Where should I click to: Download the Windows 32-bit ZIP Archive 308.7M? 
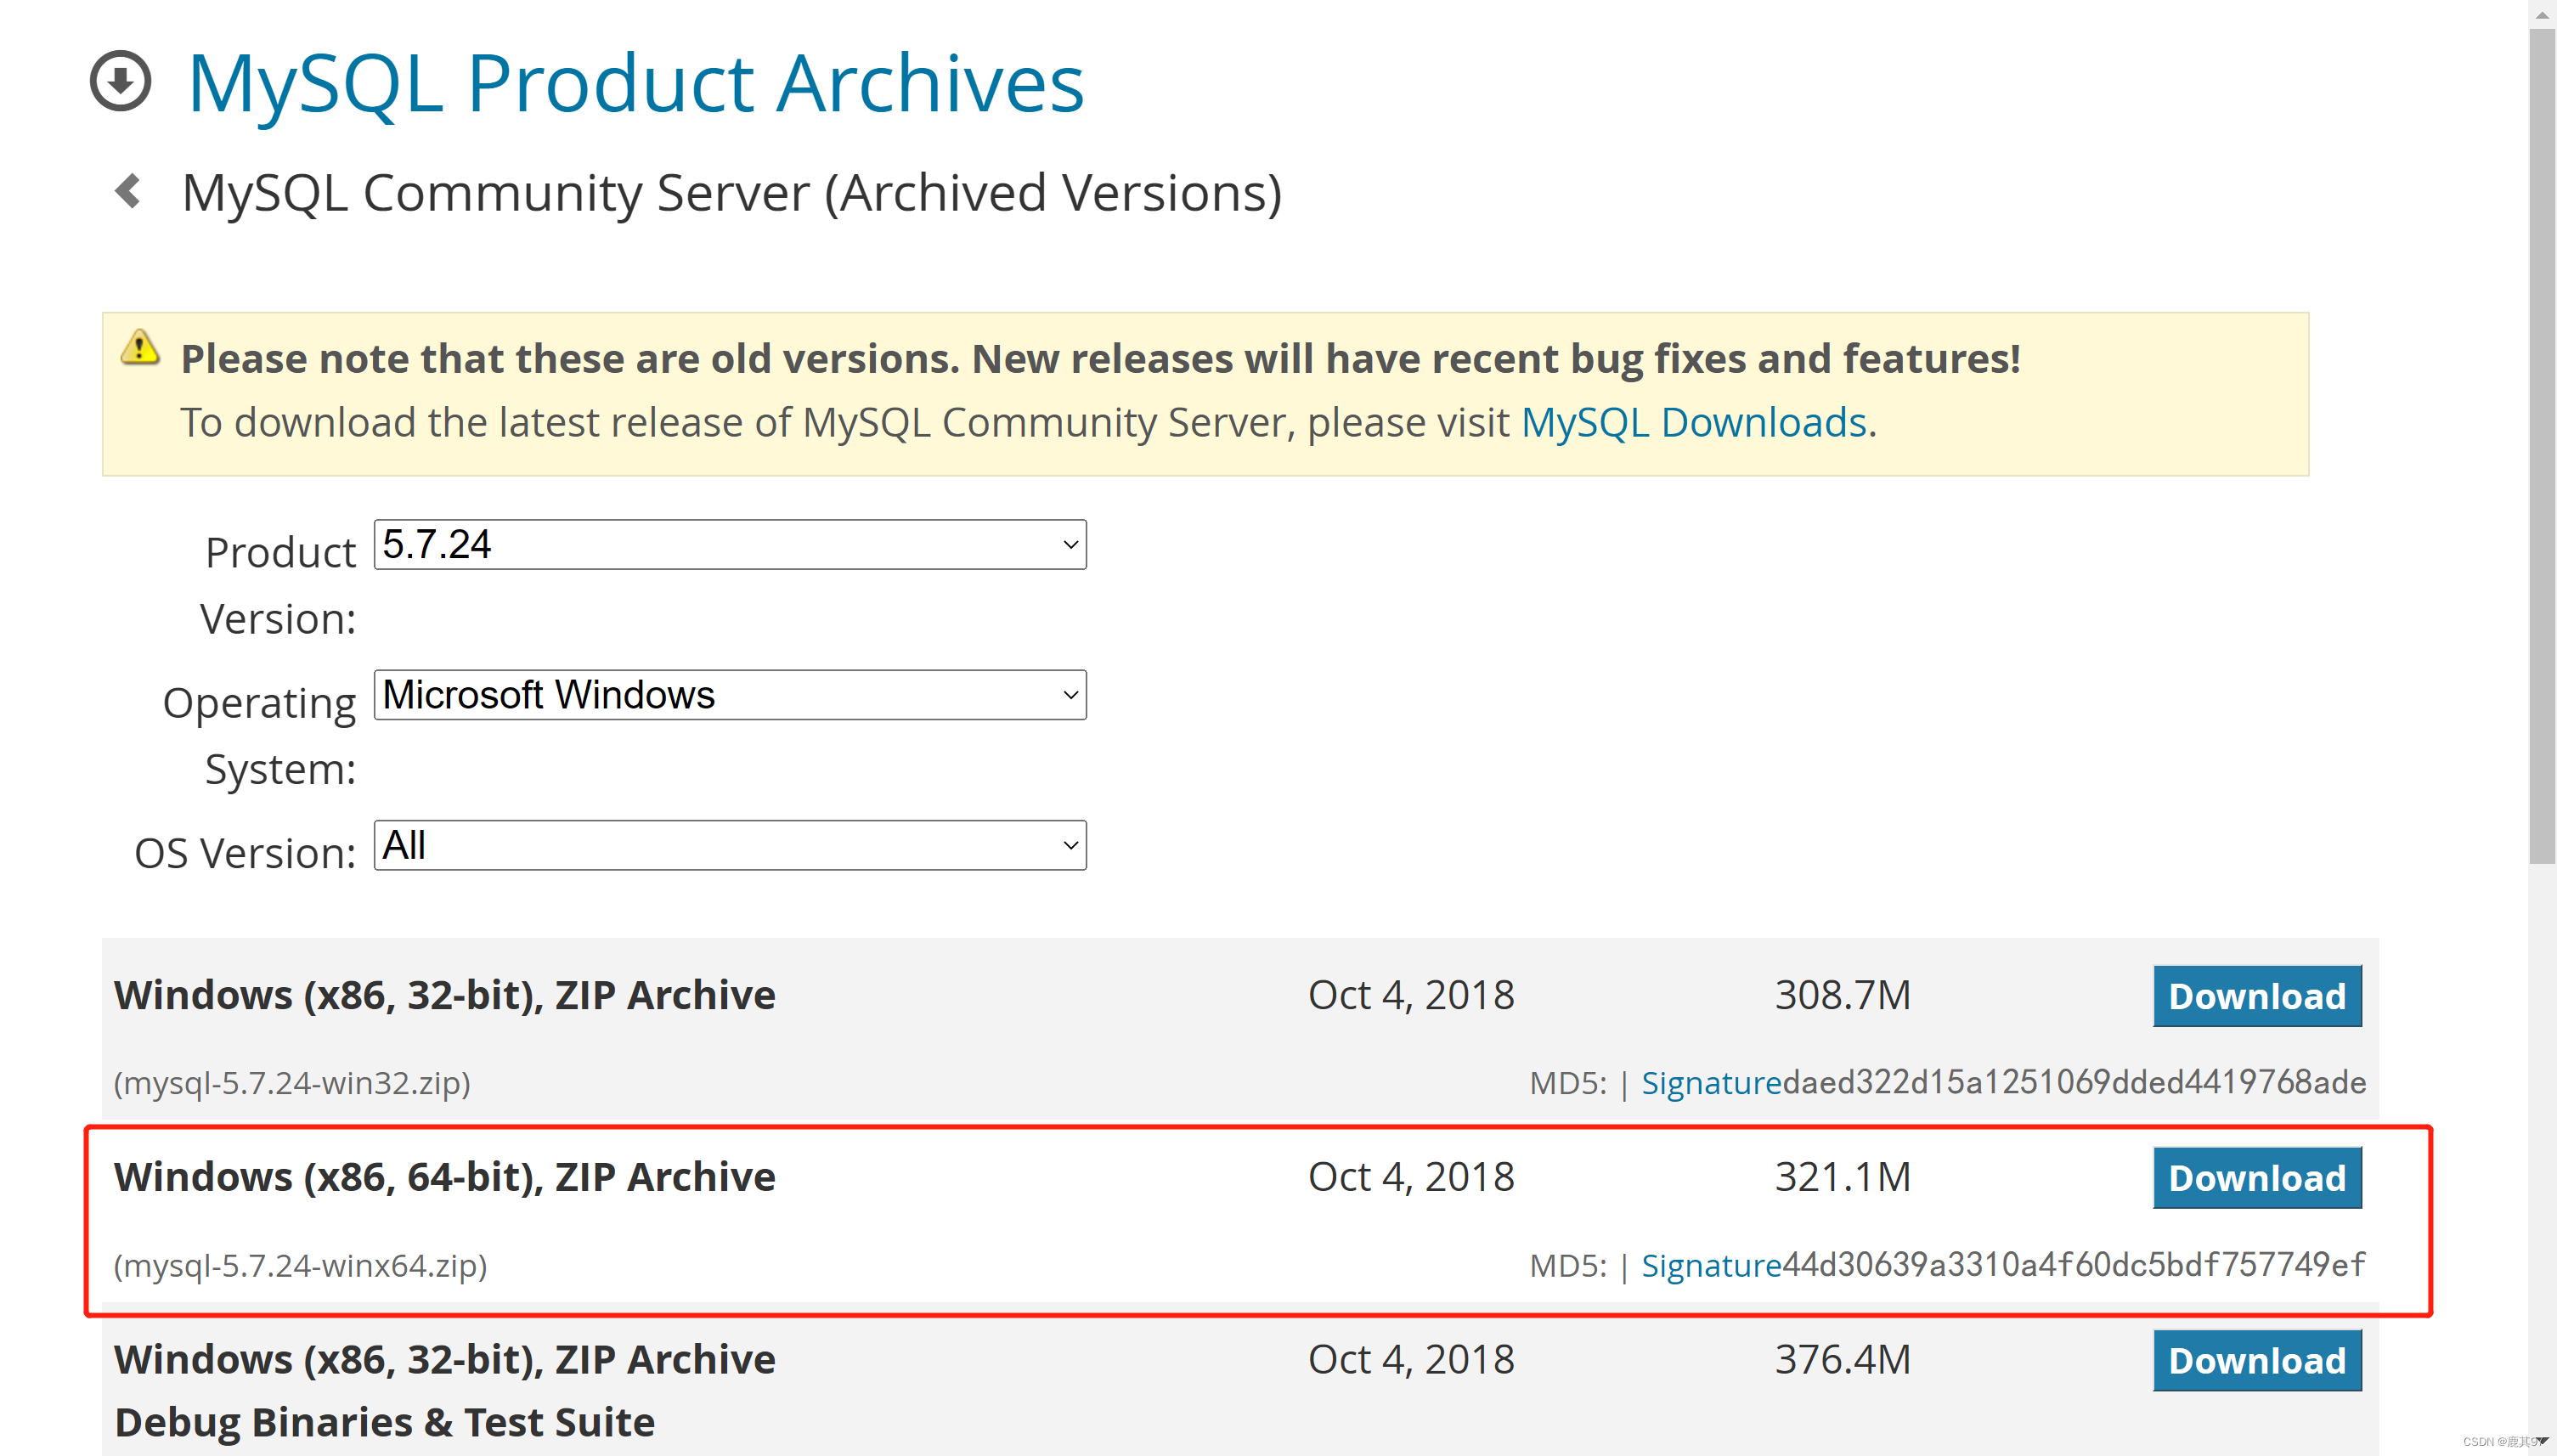coord(2257,996)
